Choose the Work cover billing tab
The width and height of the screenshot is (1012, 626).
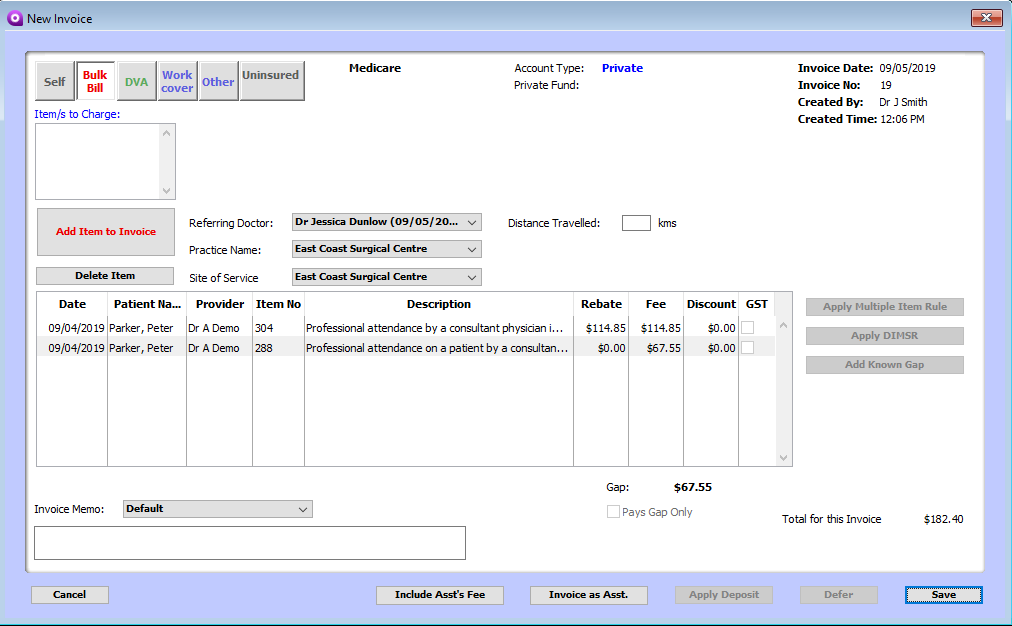point(177,82)
